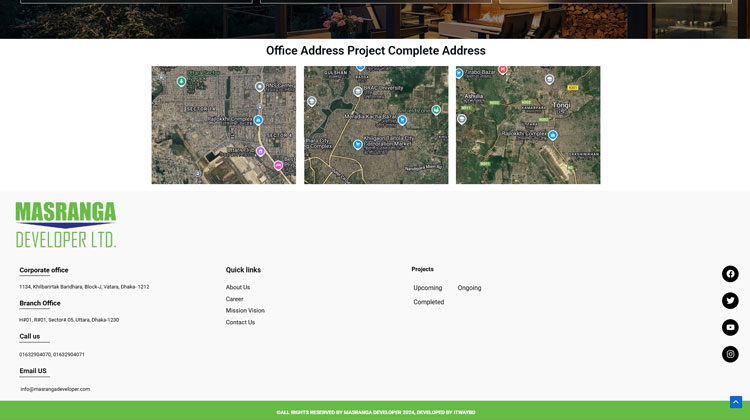
Task: Click the BRAC University pin on the middle map
Action: click(x=358, y=92)
